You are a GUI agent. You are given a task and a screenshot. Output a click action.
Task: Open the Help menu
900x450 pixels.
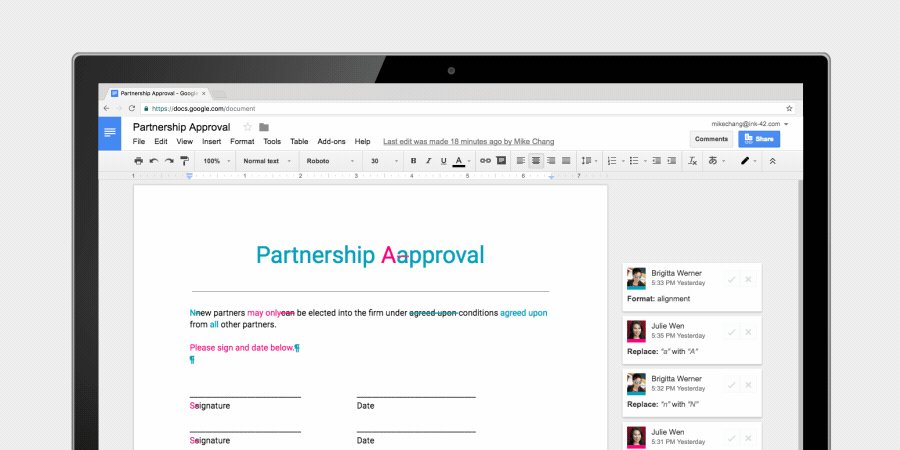tap(362, 141)
